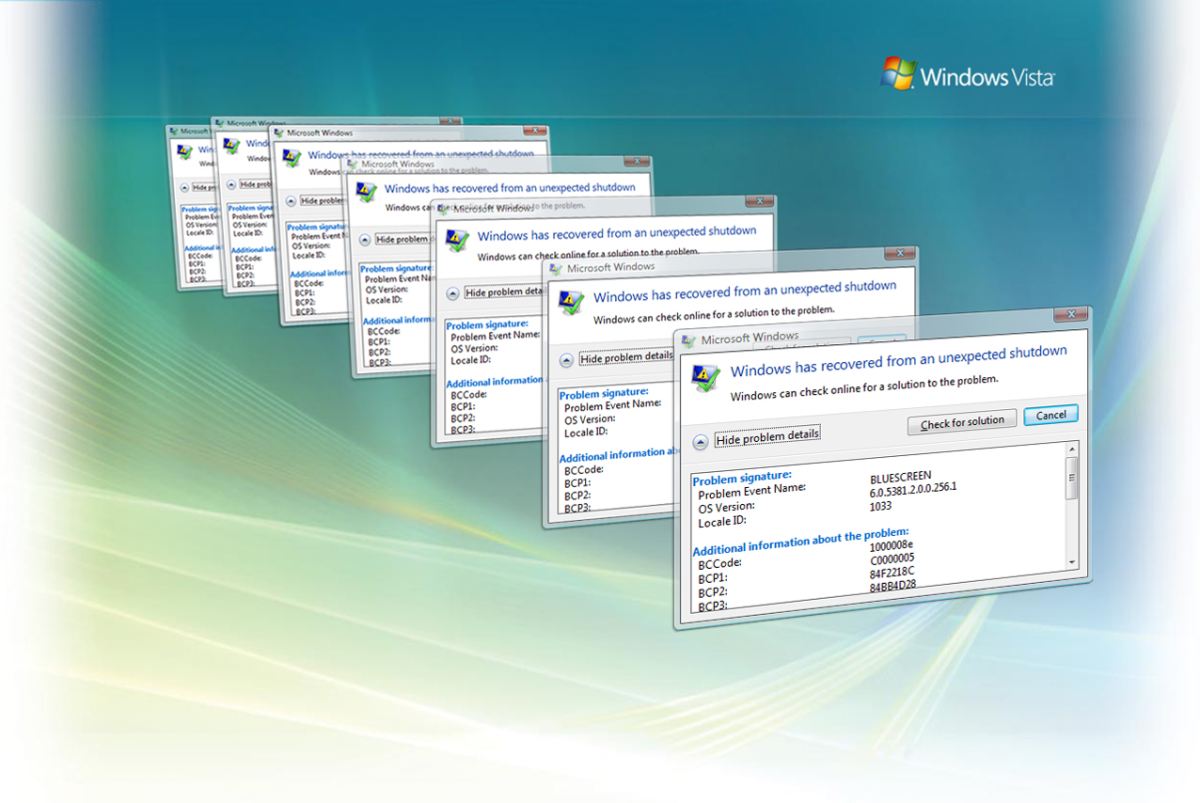This screenshot has width=1200, height=803.
Task: Click the BCP1 value C0000005
Action: coord(893,558)
